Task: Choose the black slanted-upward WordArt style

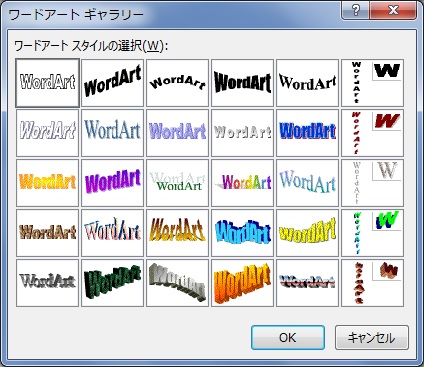Action: (112, 83)
